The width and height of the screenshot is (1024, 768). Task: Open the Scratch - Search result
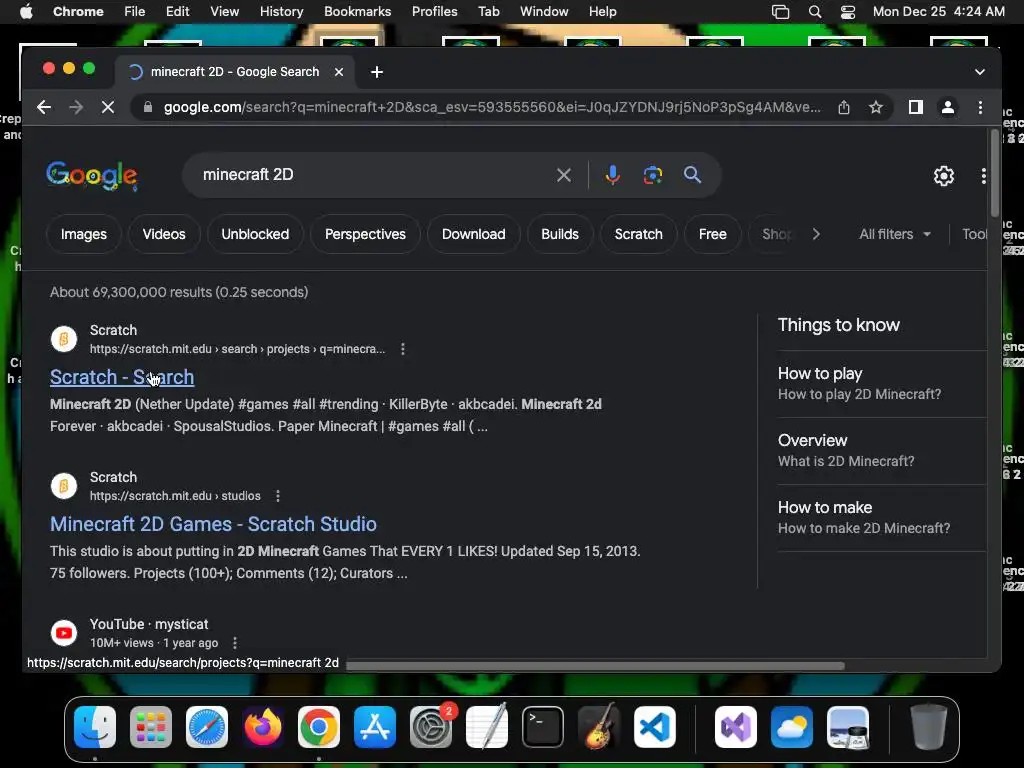[122, 377]
